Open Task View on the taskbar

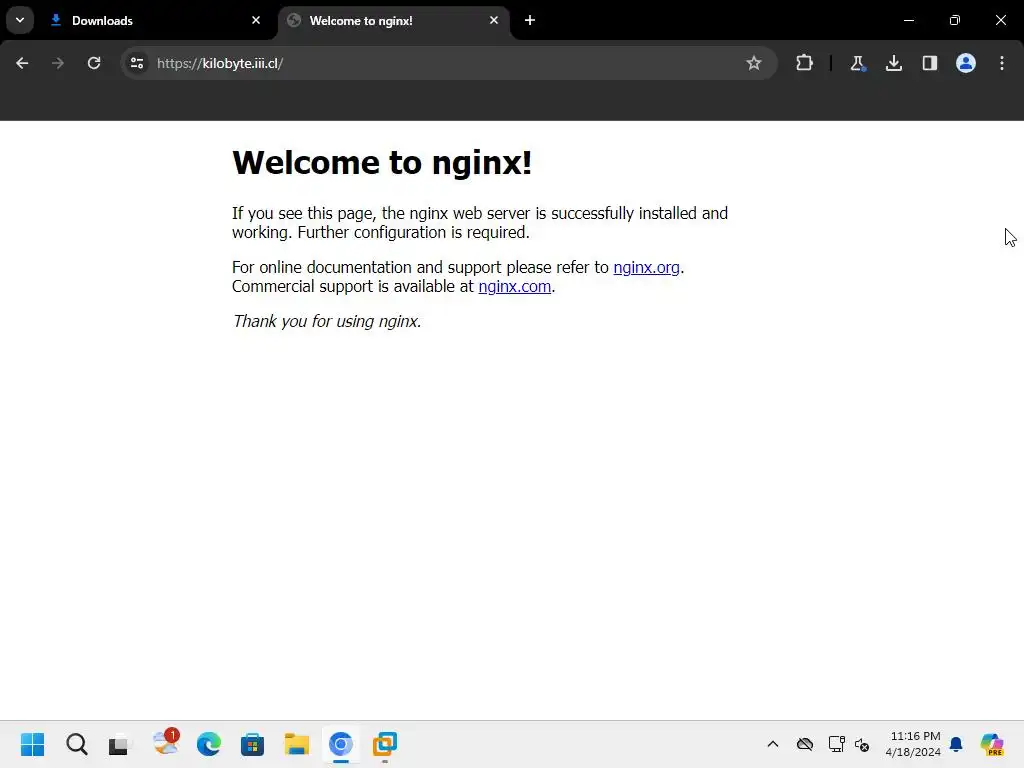pos(120,744)
